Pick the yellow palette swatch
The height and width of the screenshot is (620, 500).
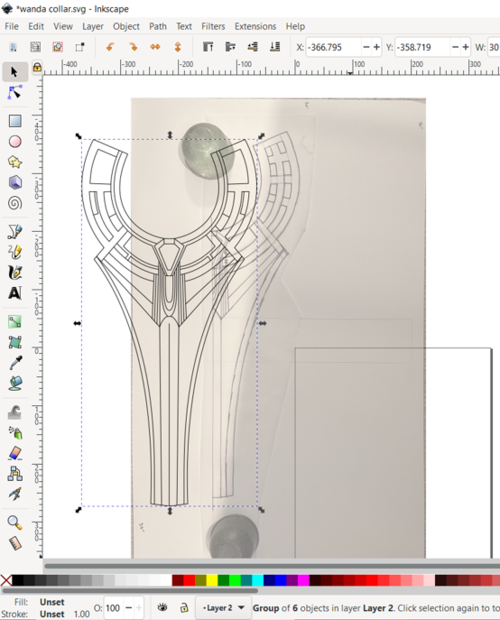[212, 580]
